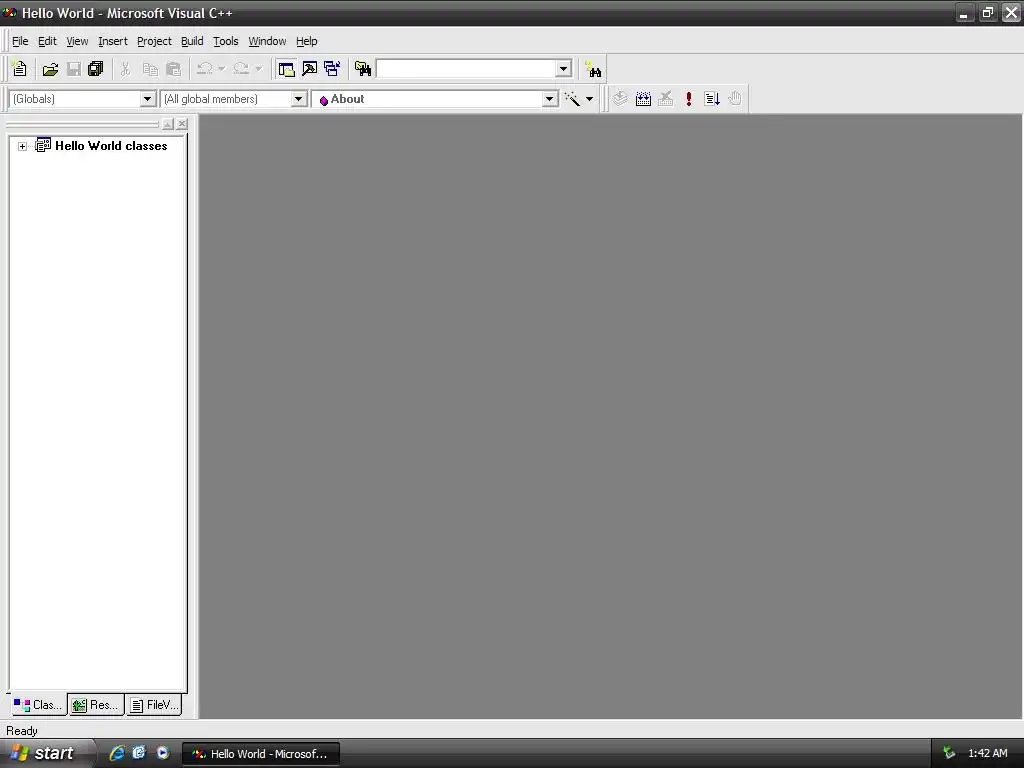Click the Go debug icon
This screenshot has height=768, width=1024.
712,99
